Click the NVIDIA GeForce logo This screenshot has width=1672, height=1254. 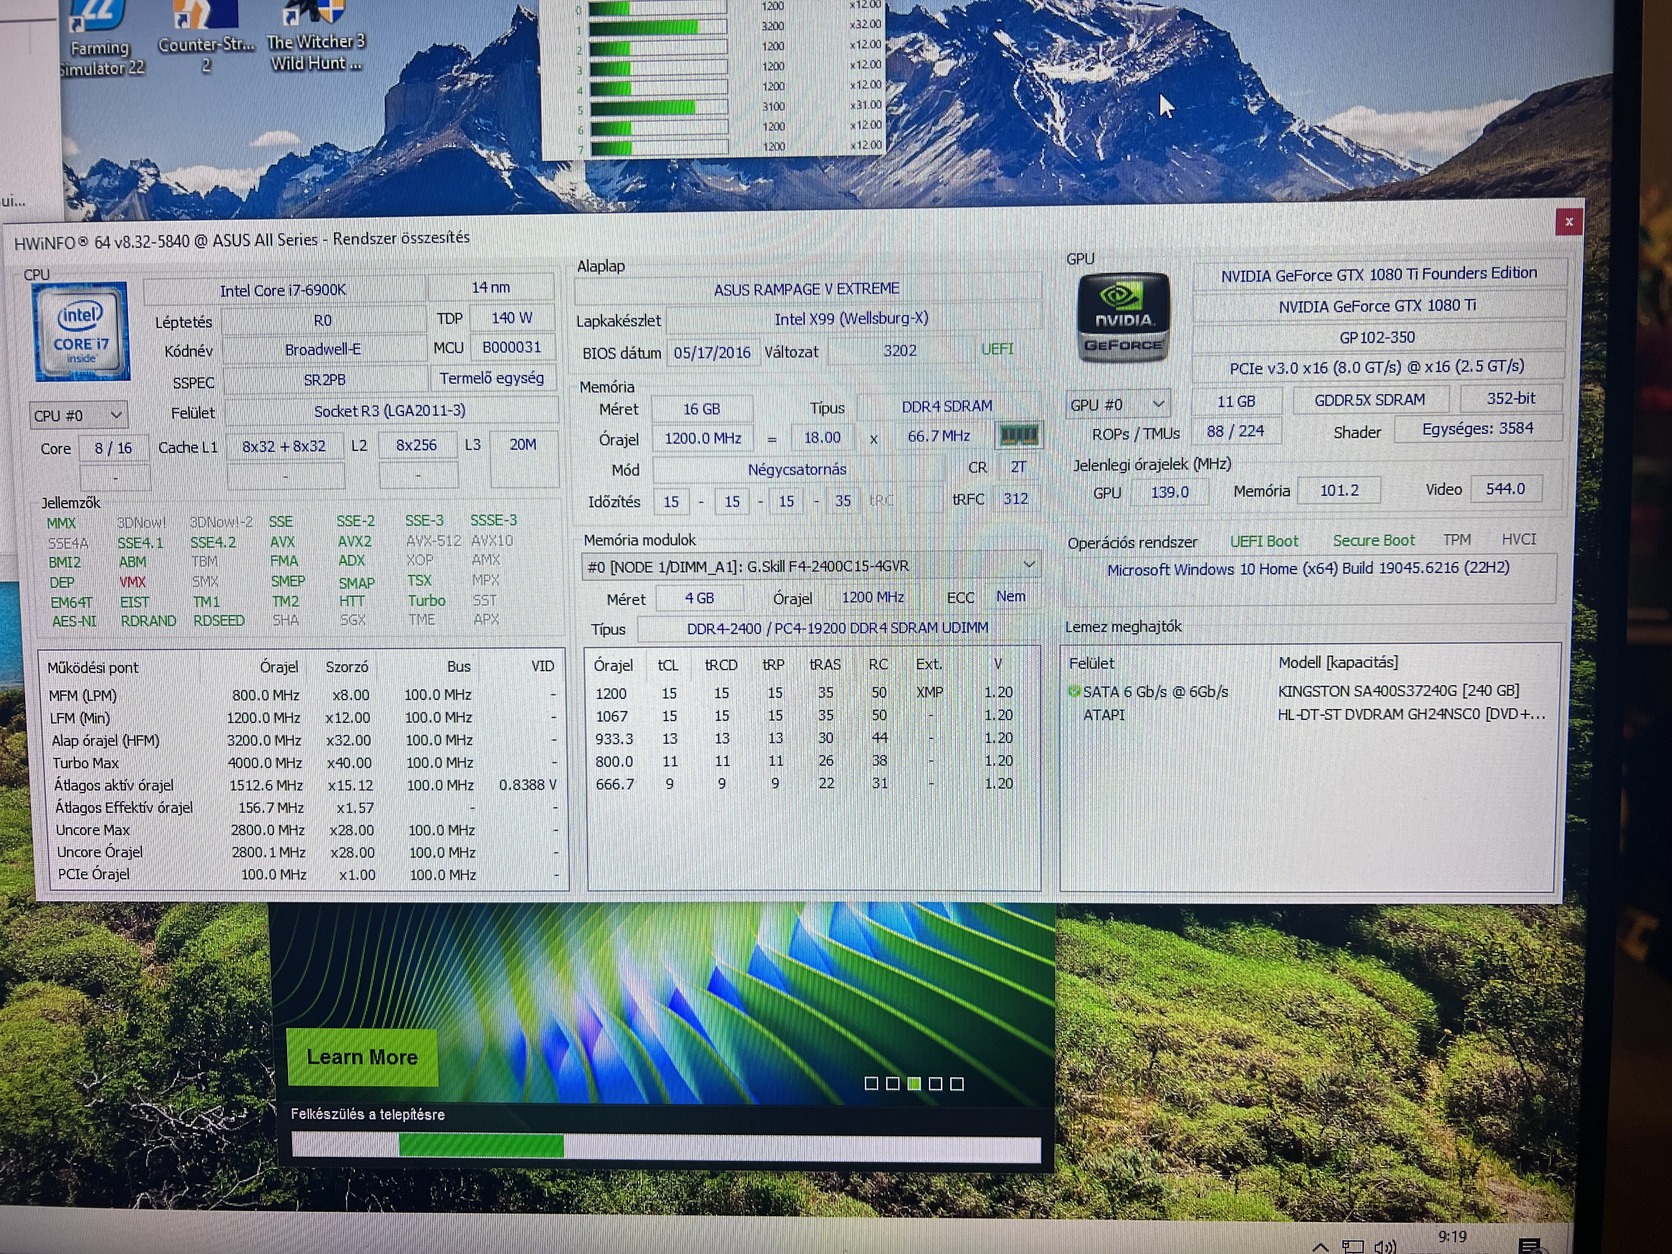(x=1123, y=318)
